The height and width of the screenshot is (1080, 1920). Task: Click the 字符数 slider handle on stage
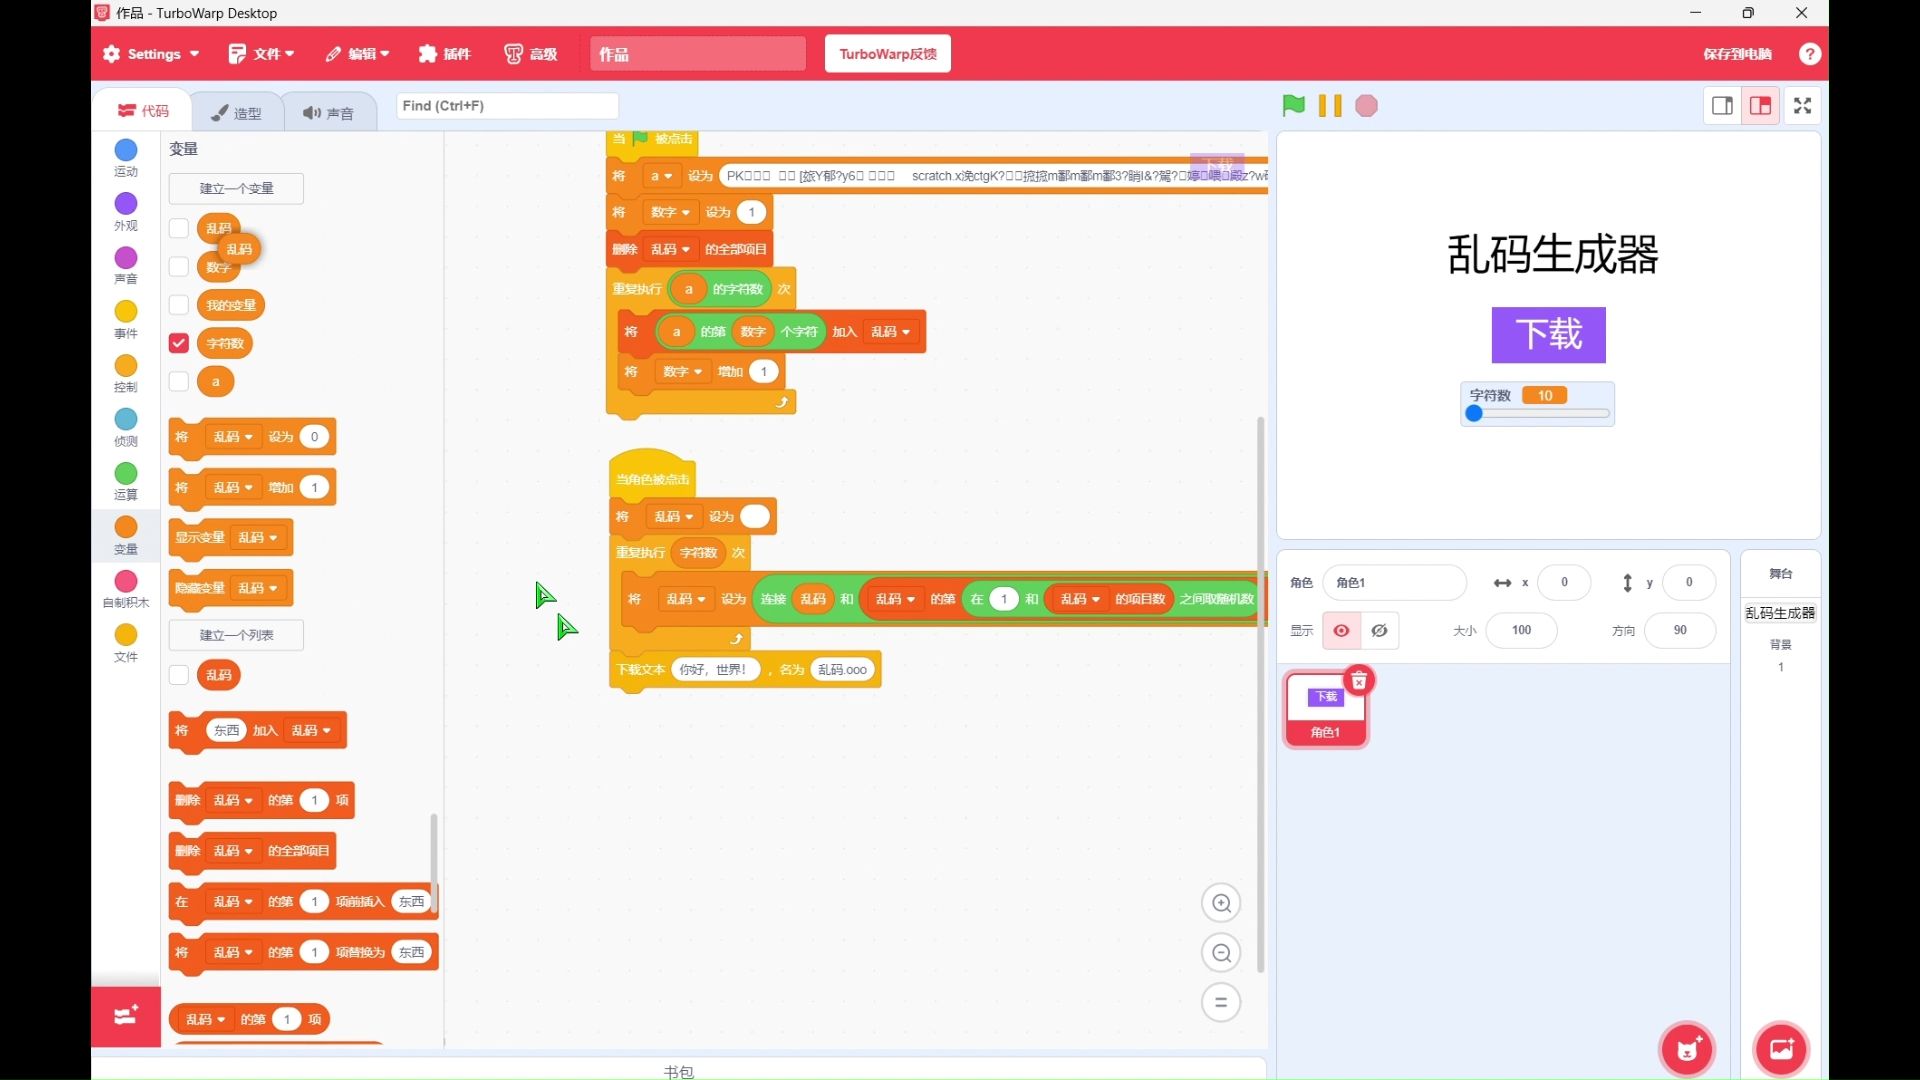coord(1474,414)
